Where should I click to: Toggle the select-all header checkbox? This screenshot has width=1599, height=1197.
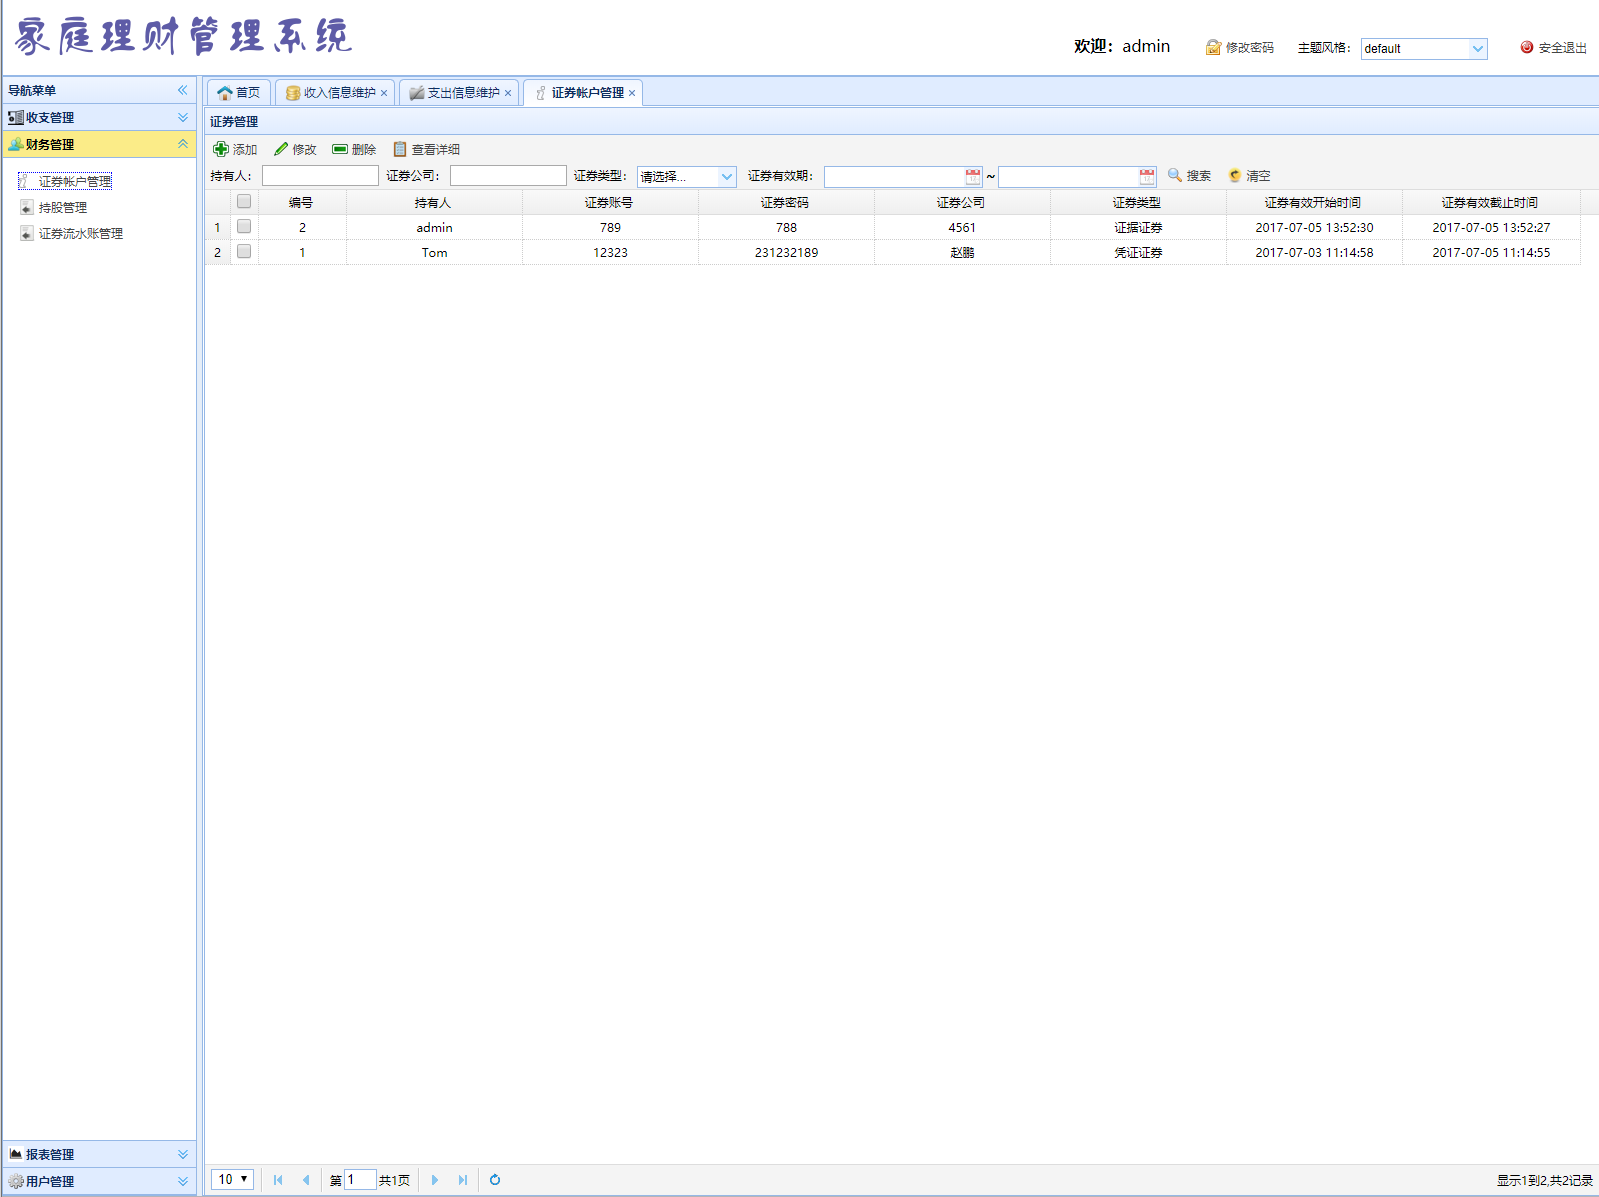click(244, 201)
